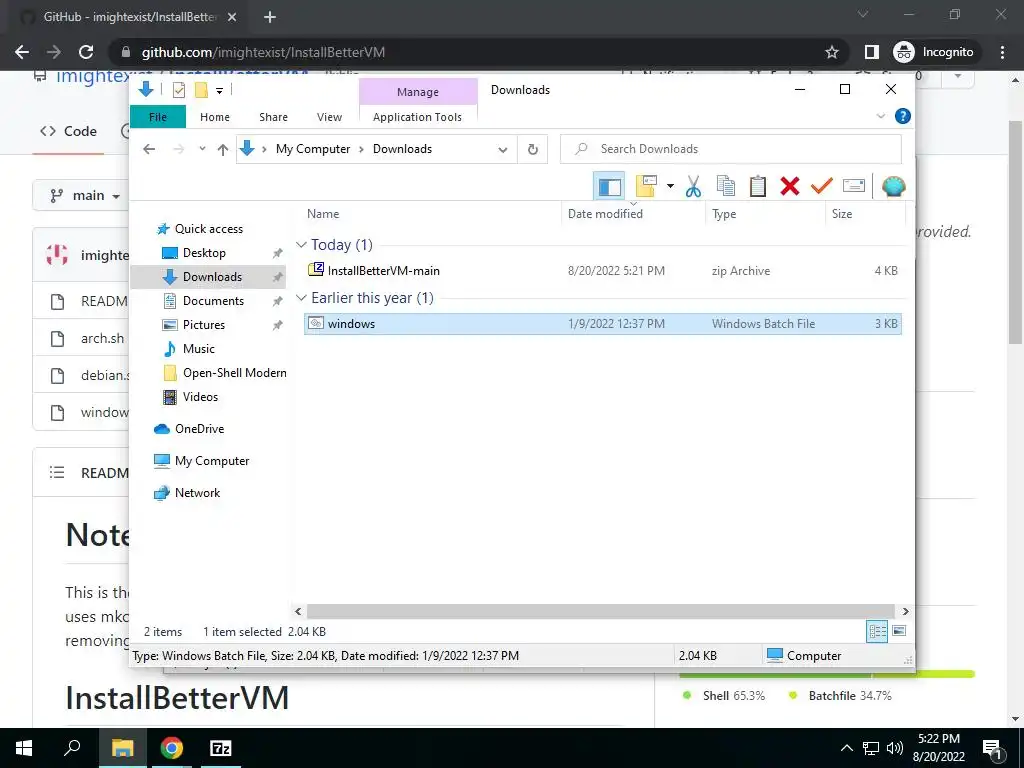Toggle the navigation pane toolbar button
The width and height of the screenshot is (1024, 768).
pyautogui.click(x=609, y=187)
